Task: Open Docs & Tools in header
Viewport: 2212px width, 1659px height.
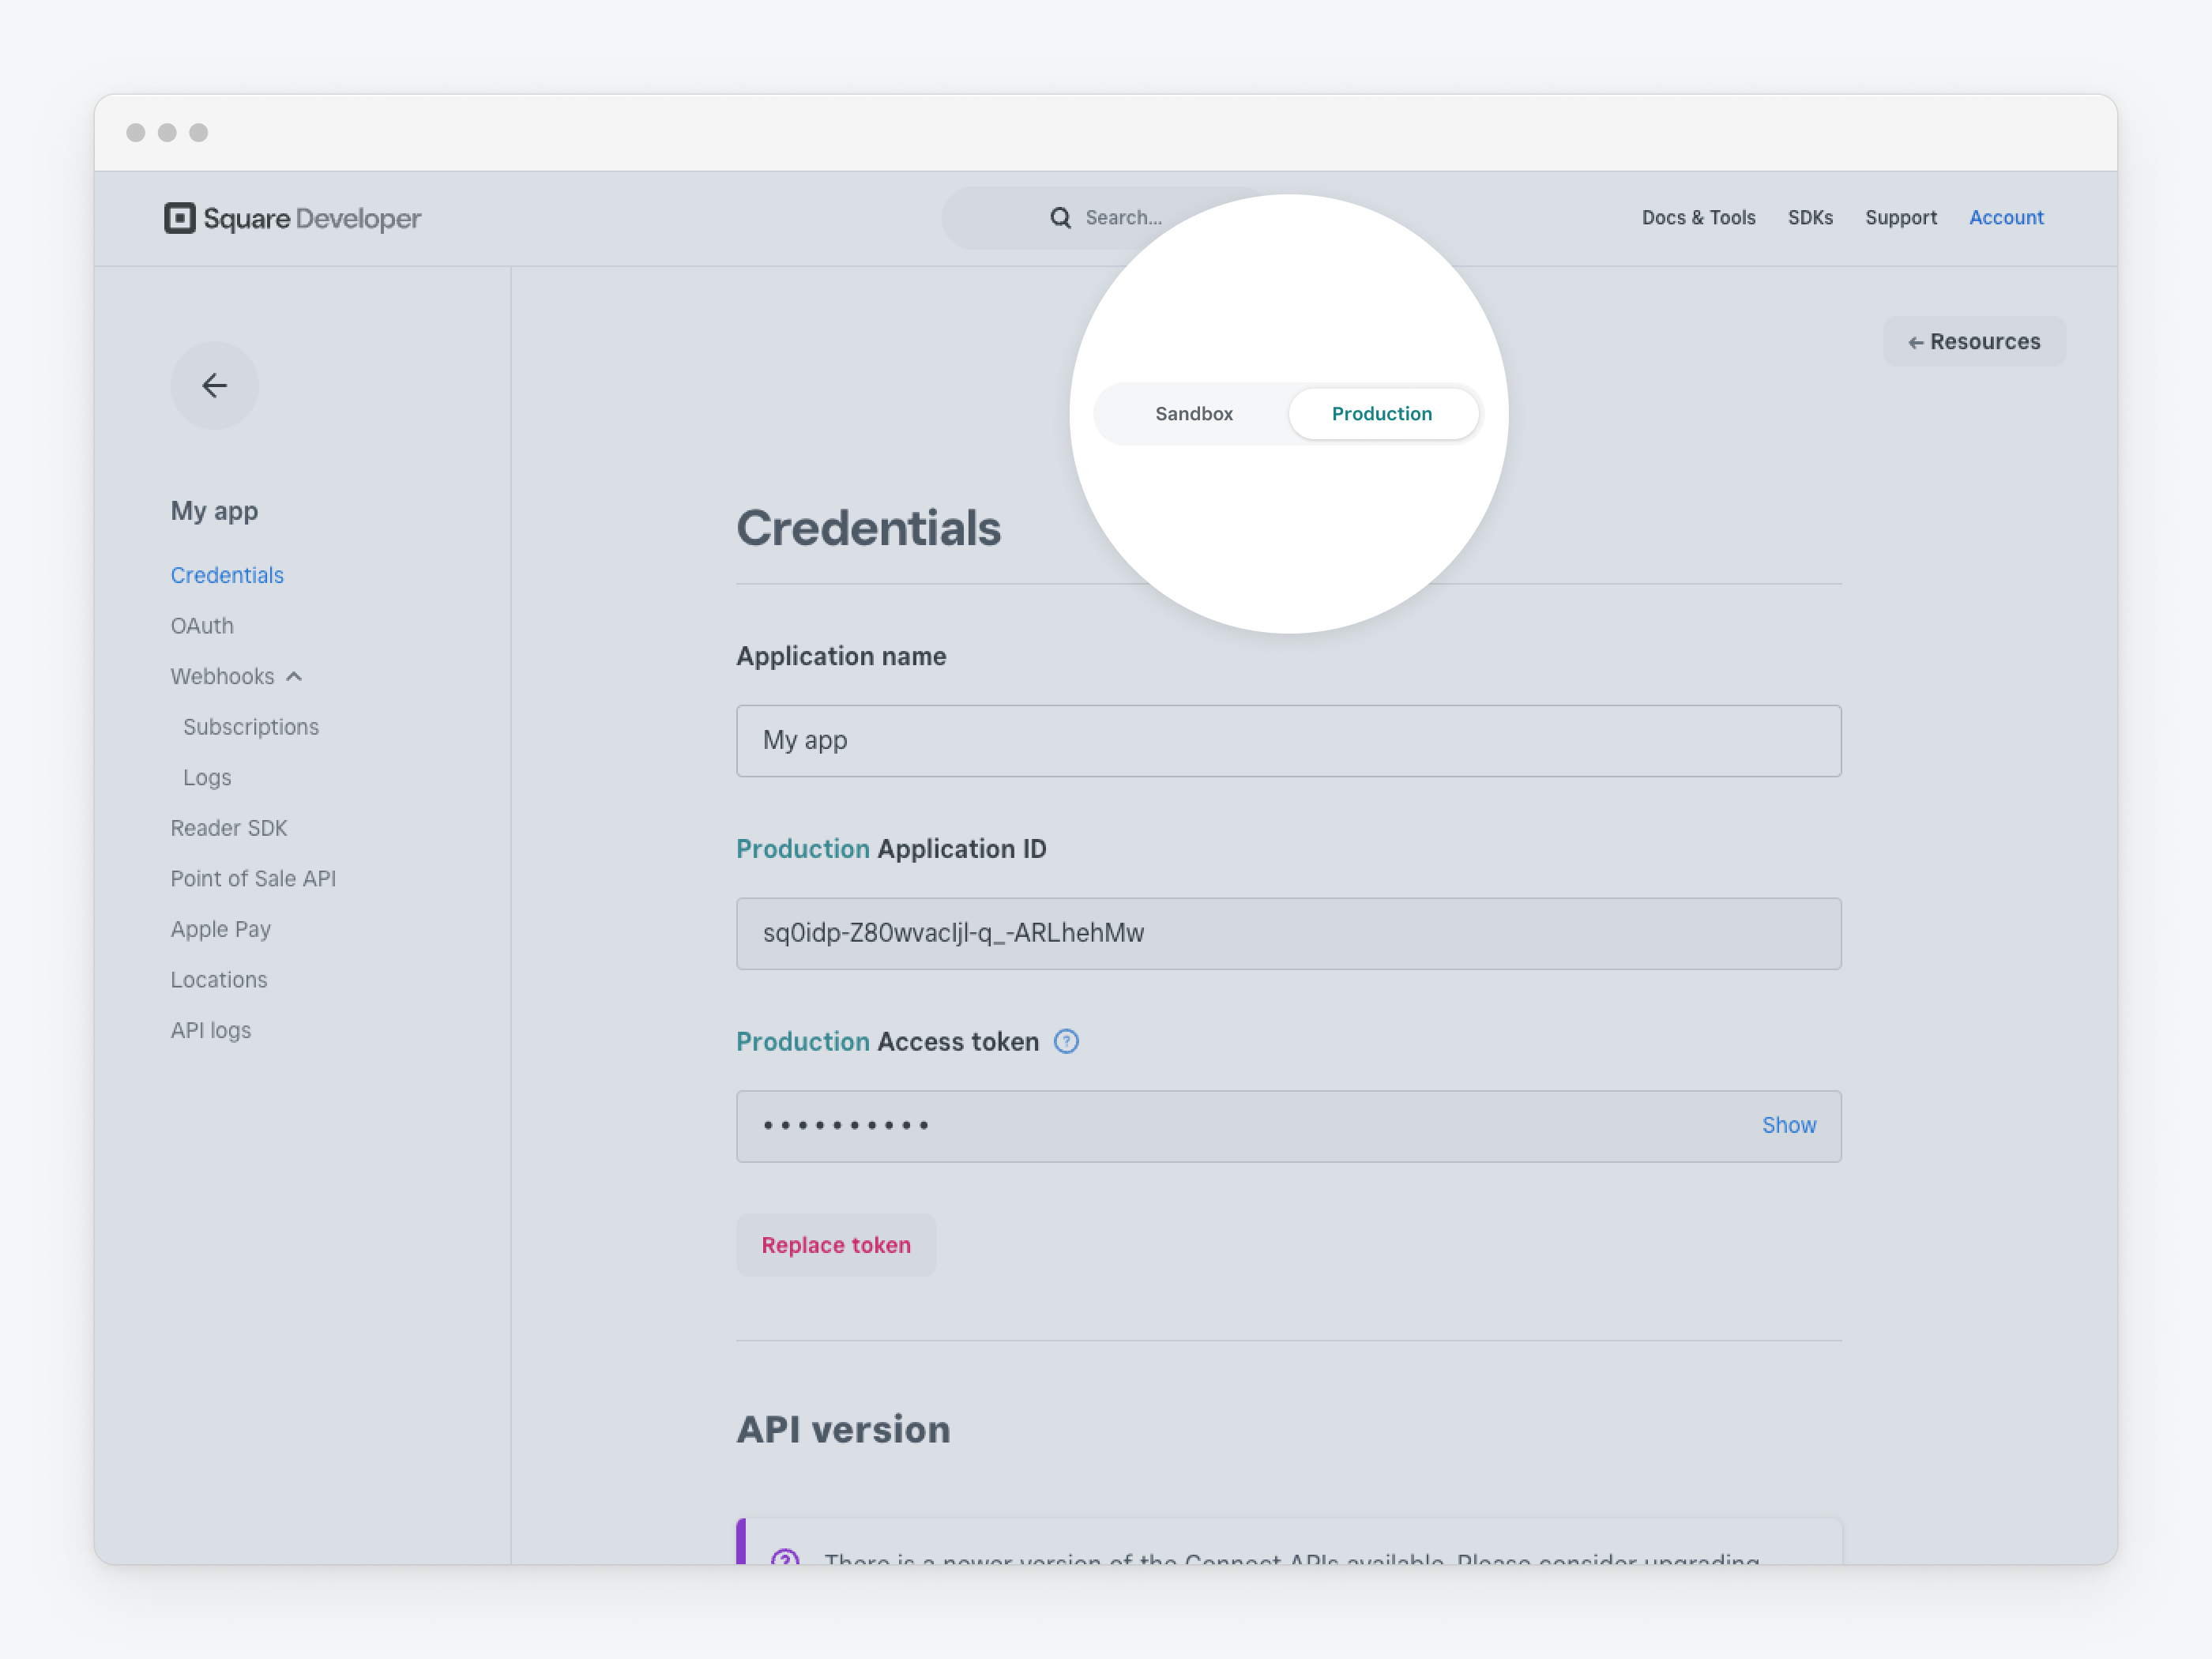Action: pos(1698,218)
